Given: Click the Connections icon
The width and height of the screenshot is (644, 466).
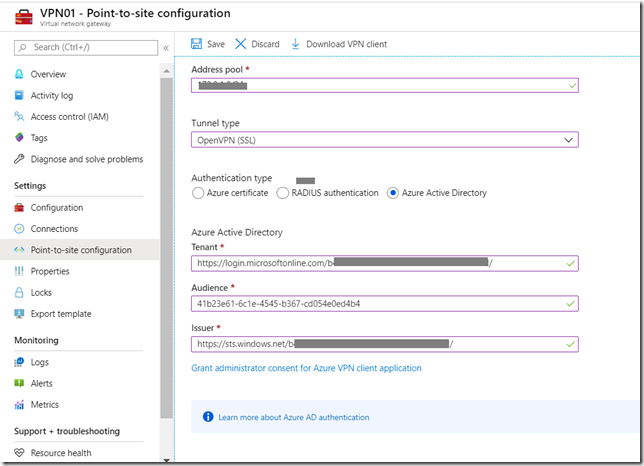Looking at the screenshot, I should (x=19, y=229).
